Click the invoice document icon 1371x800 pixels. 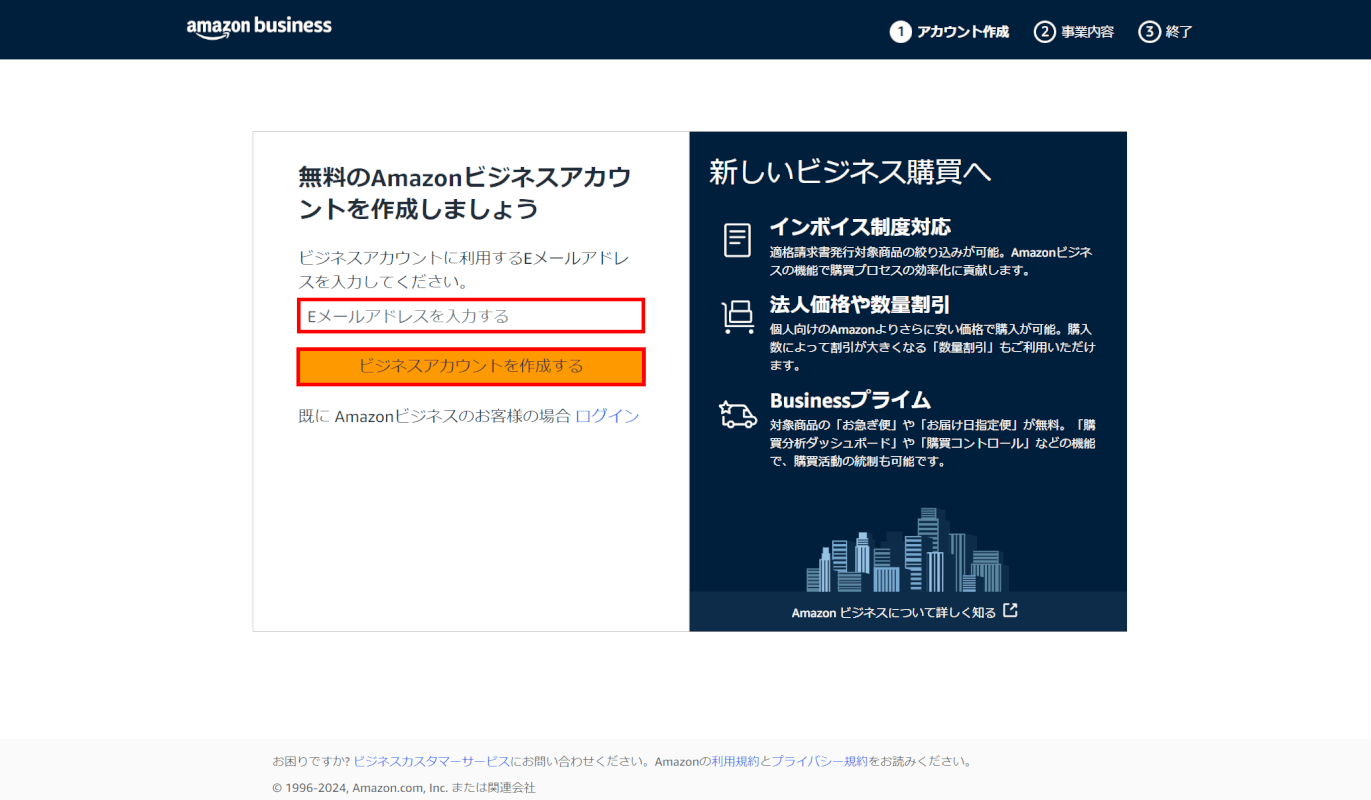738,241
